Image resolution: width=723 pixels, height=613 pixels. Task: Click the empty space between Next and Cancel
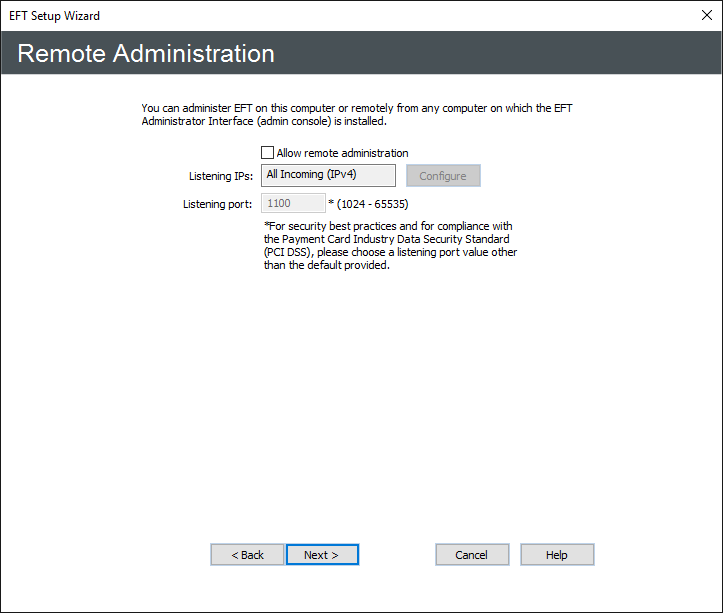(397, 555)
